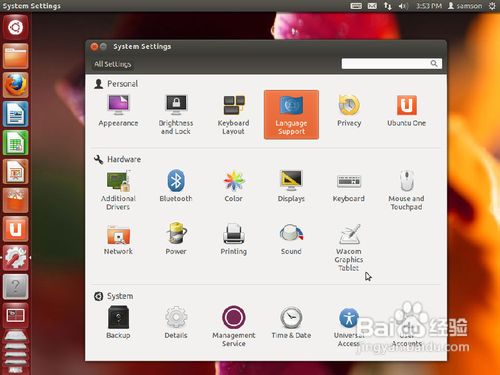Open Network settings
The width and height of the screenshot is (500, 375).
(x=118, y=240)
